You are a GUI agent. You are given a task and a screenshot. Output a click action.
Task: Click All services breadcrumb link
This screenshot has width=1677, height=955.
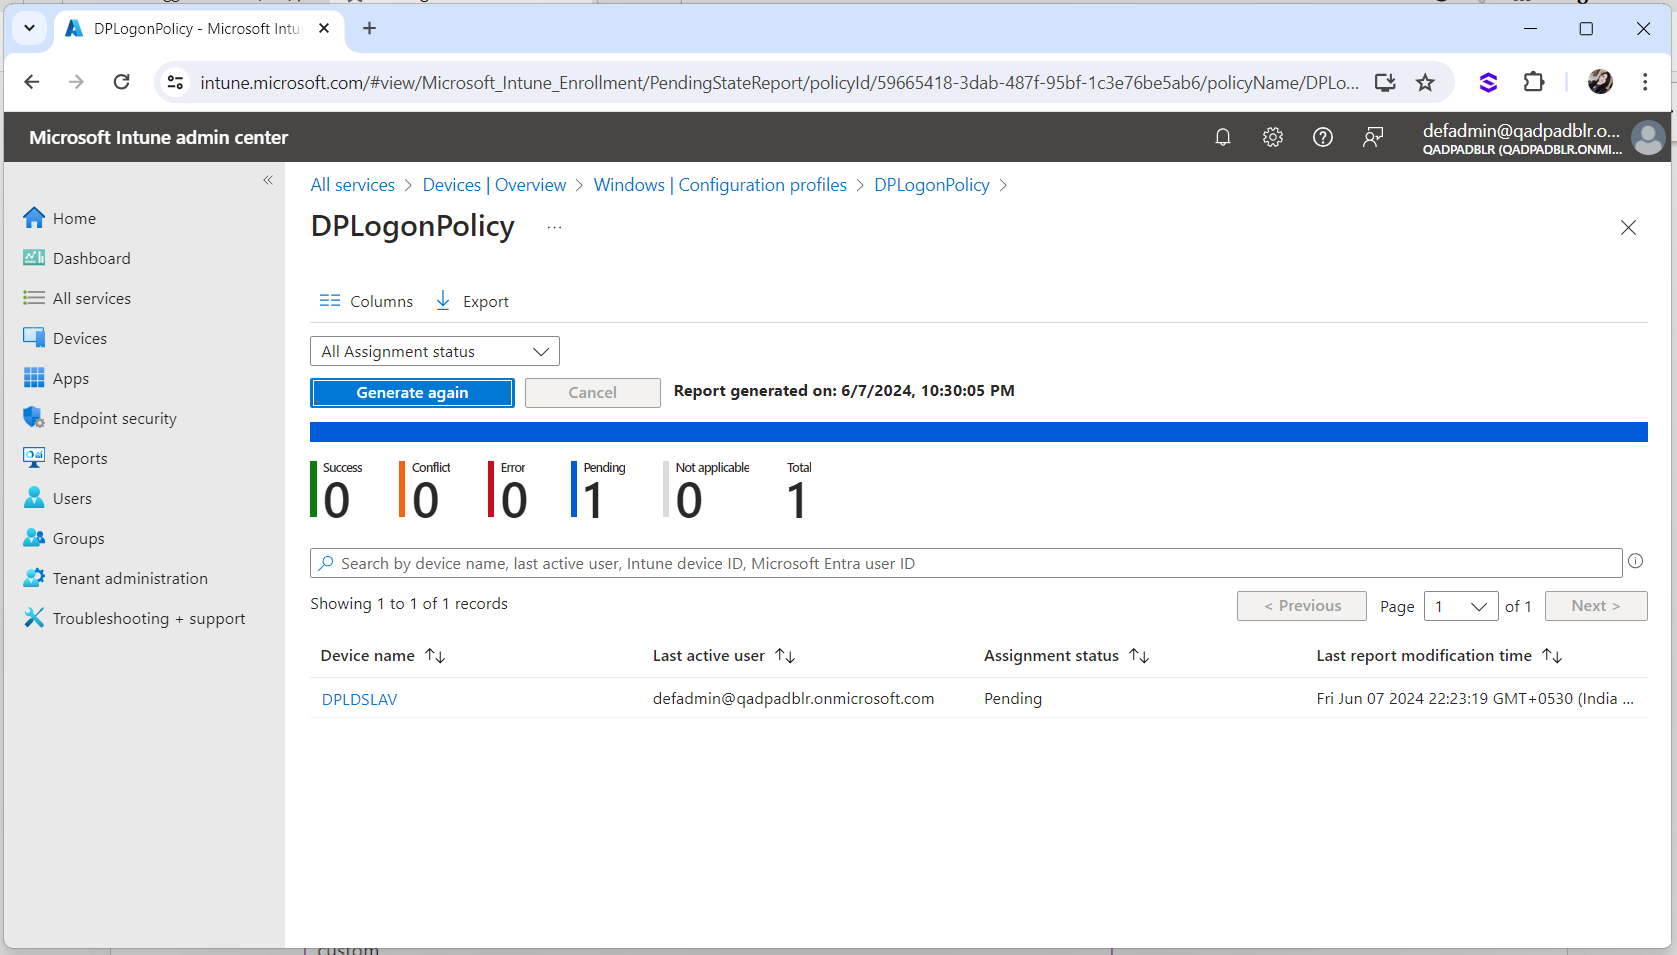[352, 185]
